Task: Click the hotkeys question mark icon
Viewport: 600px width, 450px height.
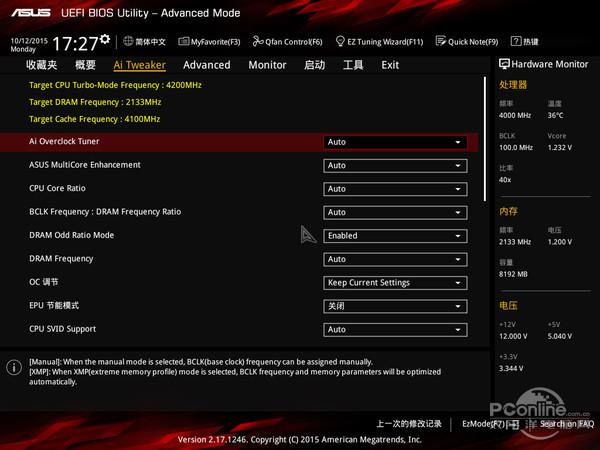Action: coord(516,41)
